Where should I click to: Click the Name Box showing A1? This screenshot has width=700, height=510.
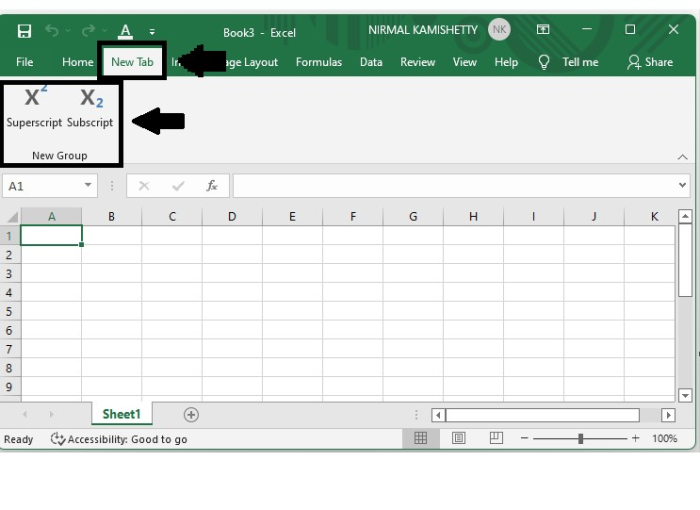coord(42,186)
